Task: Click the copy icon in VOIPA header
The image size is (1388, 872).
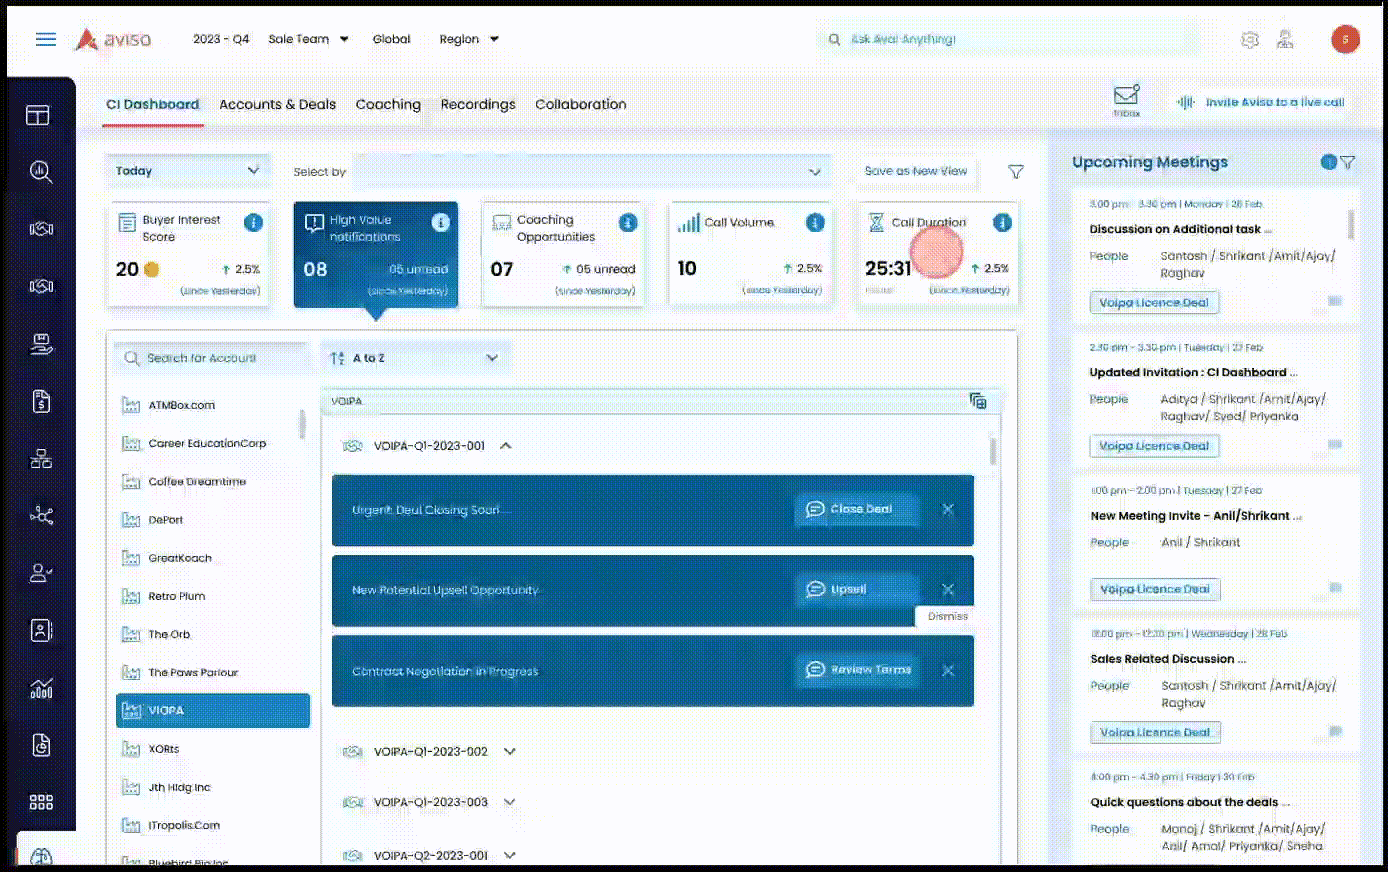Action: pos(978,401)
